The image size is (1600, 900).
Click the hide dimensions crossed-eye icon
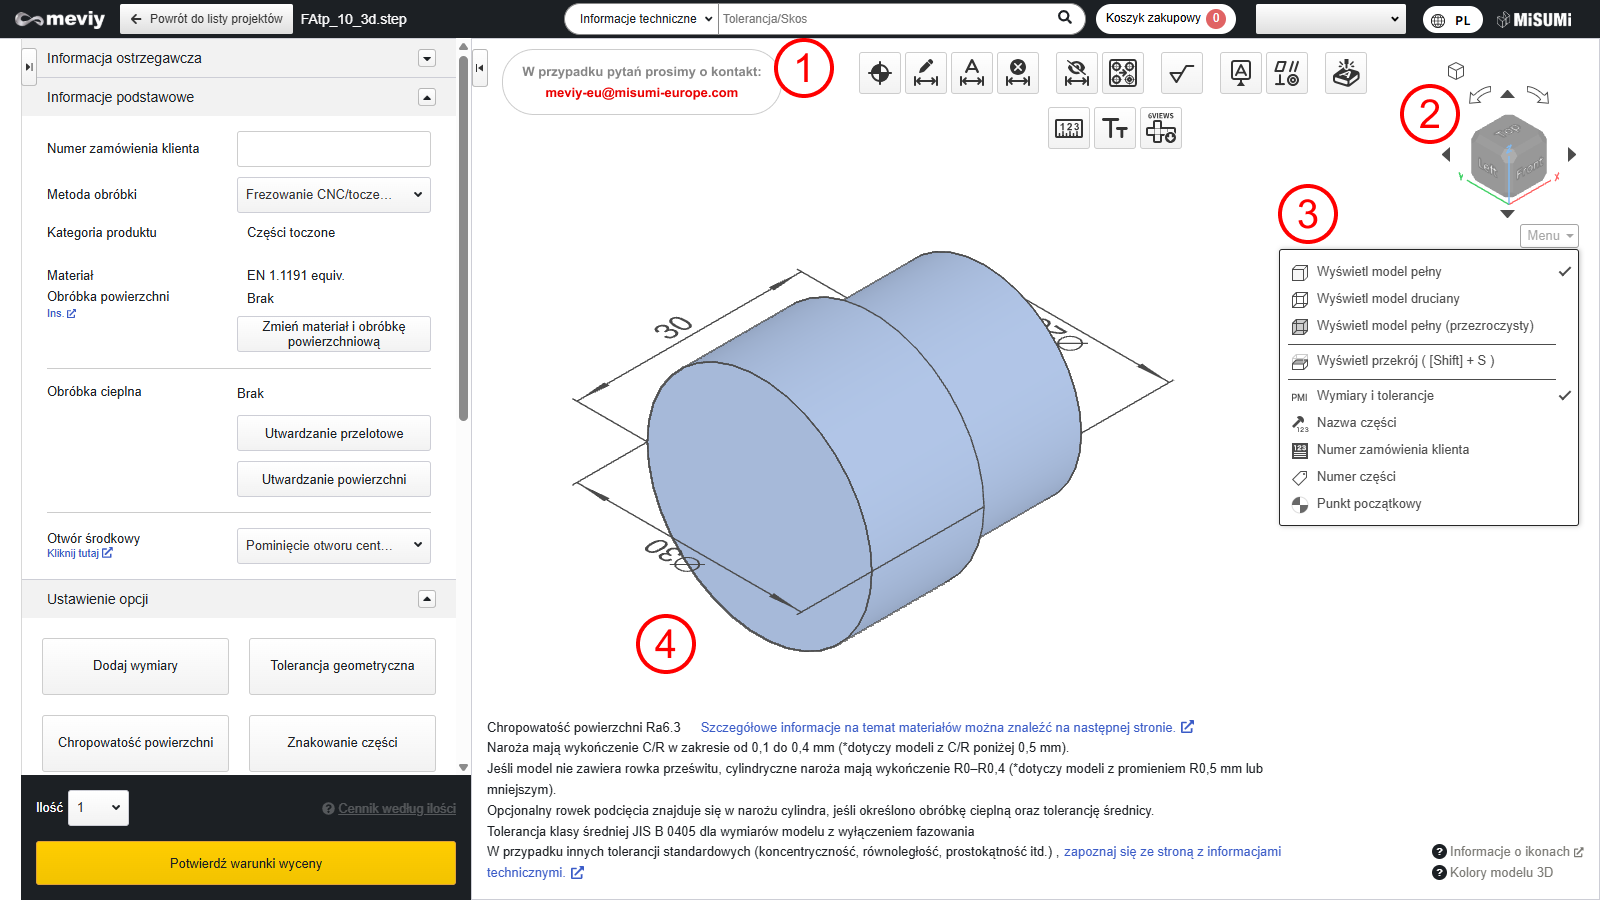(x=1077, y=73)
